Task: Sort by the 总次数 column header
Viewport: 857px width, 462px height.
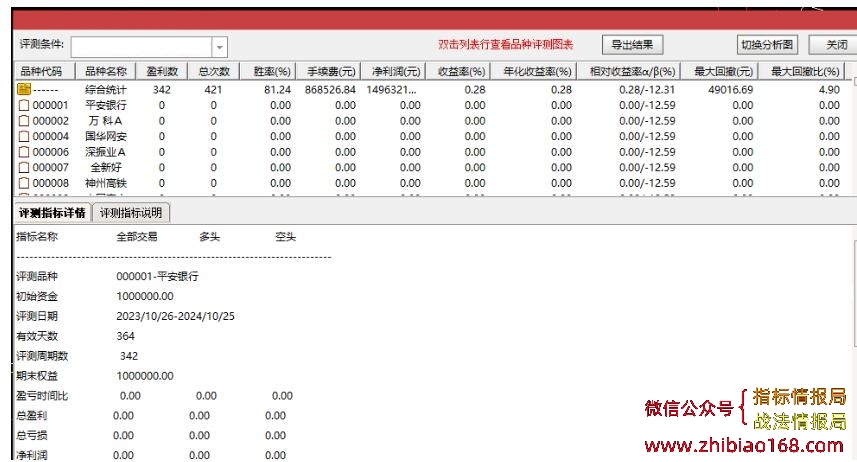Action: pos(214,71)
